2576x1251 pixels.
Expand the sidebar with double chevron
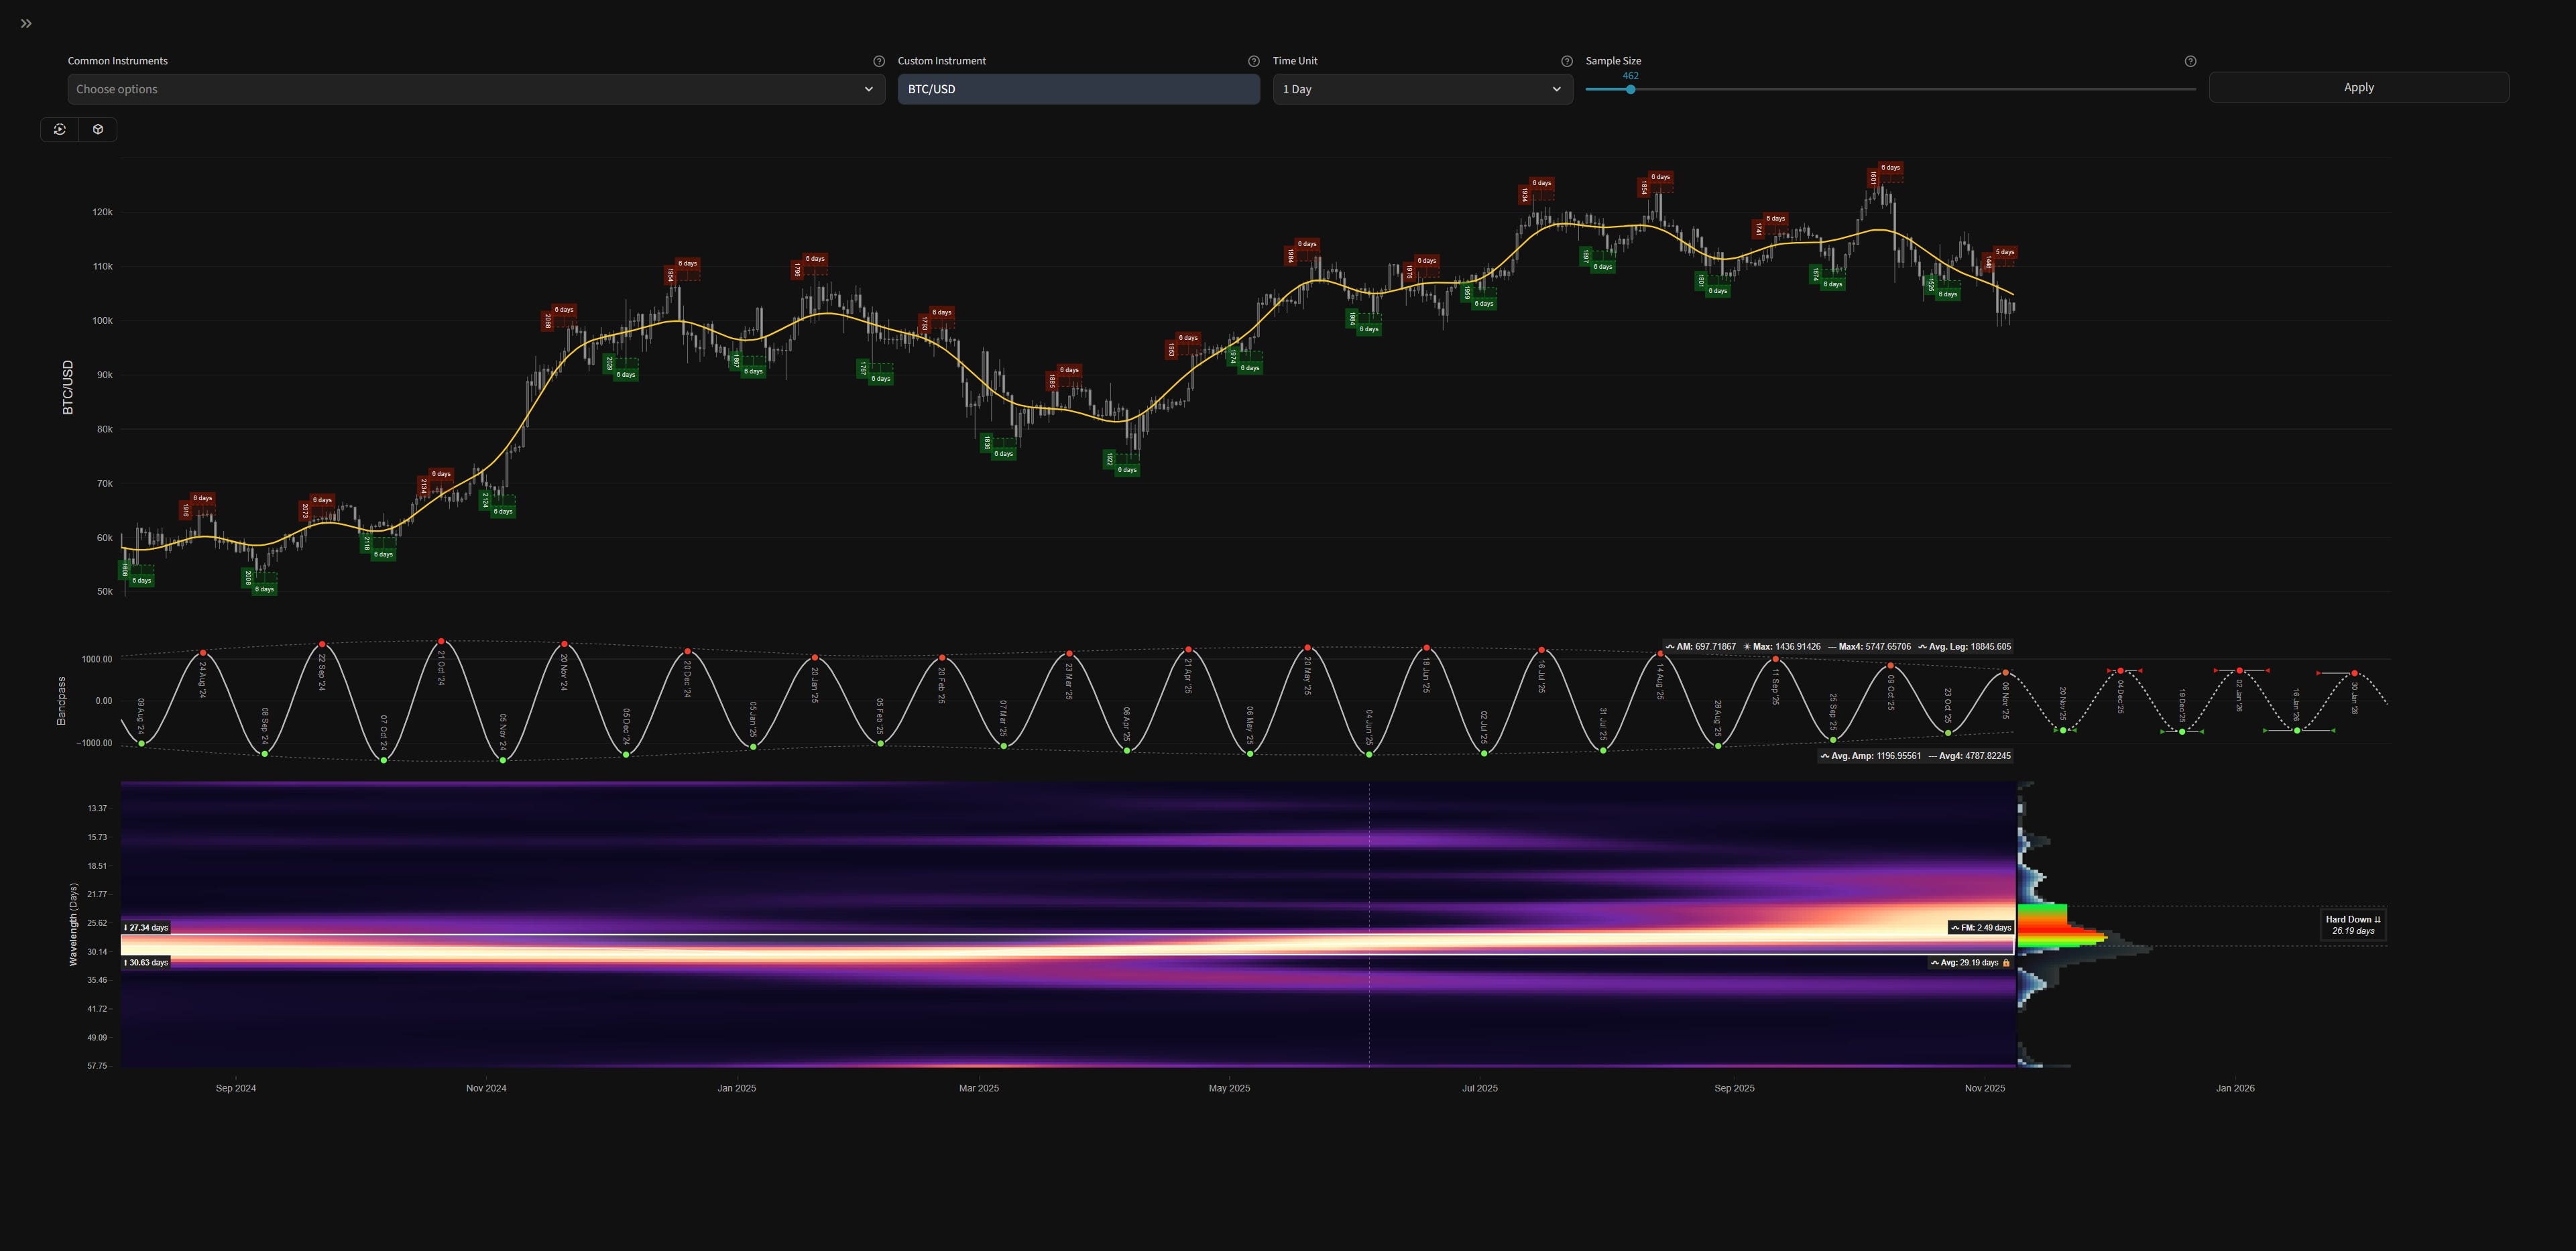point(26,23)
